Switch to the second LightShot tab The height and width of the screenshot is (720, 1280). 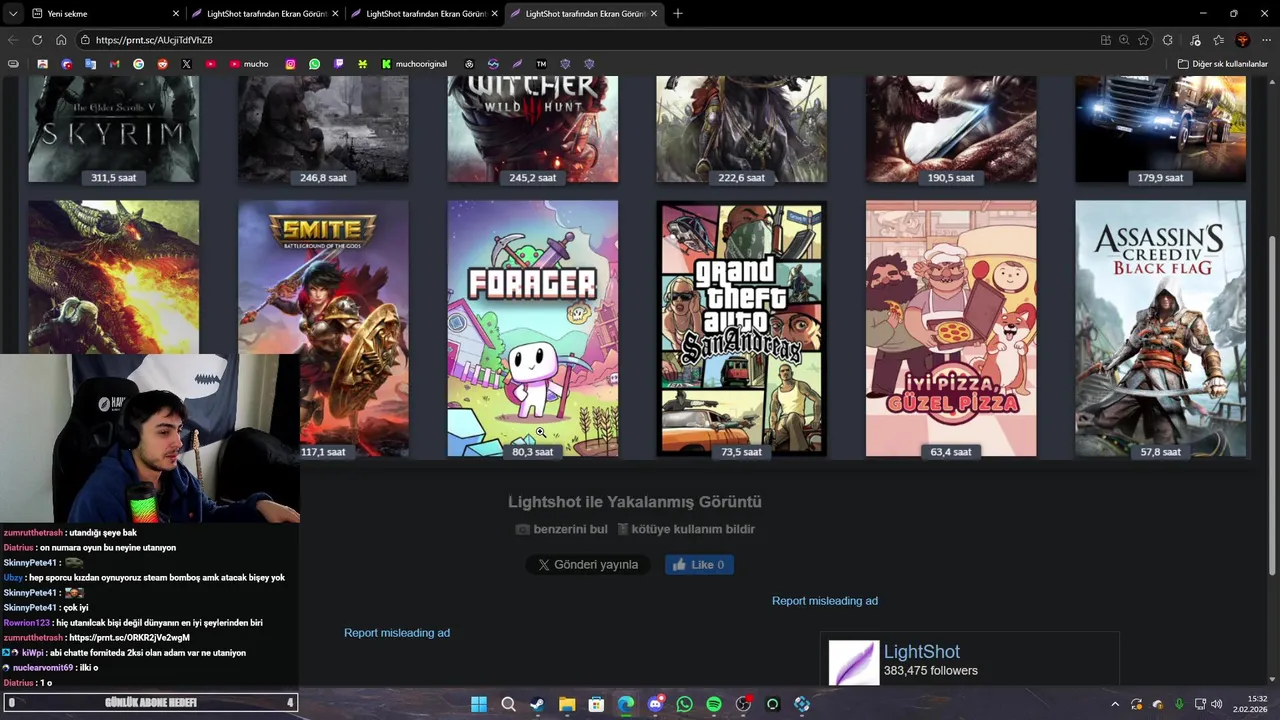pos(265,14)
